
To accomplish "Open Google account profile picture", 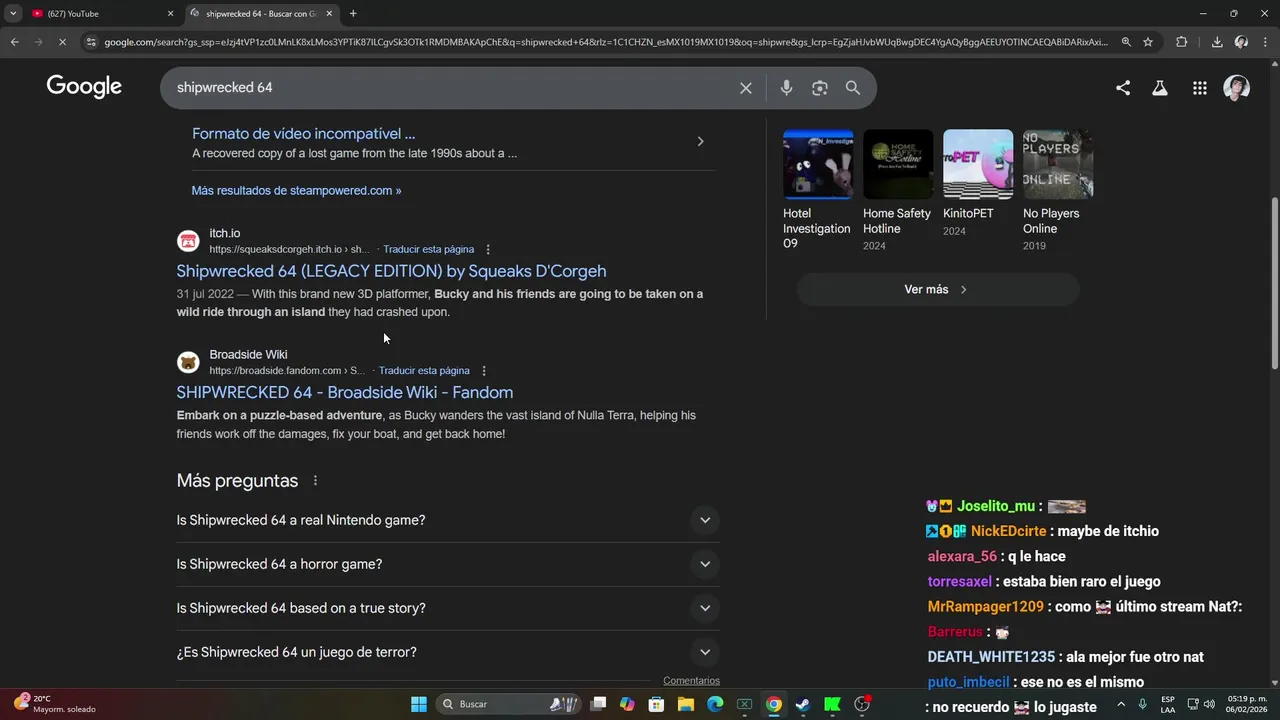I will coord(1237,88).
